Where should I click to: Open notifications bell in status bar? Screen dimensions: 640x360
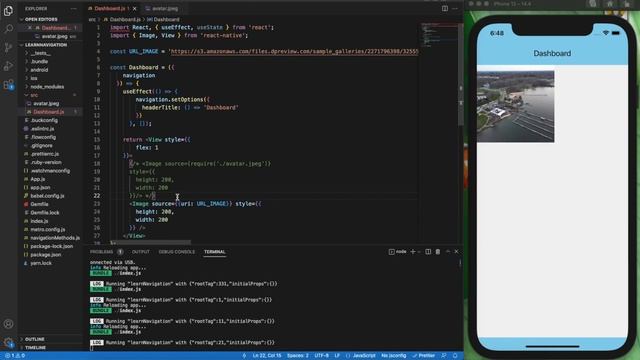(455, 356)
